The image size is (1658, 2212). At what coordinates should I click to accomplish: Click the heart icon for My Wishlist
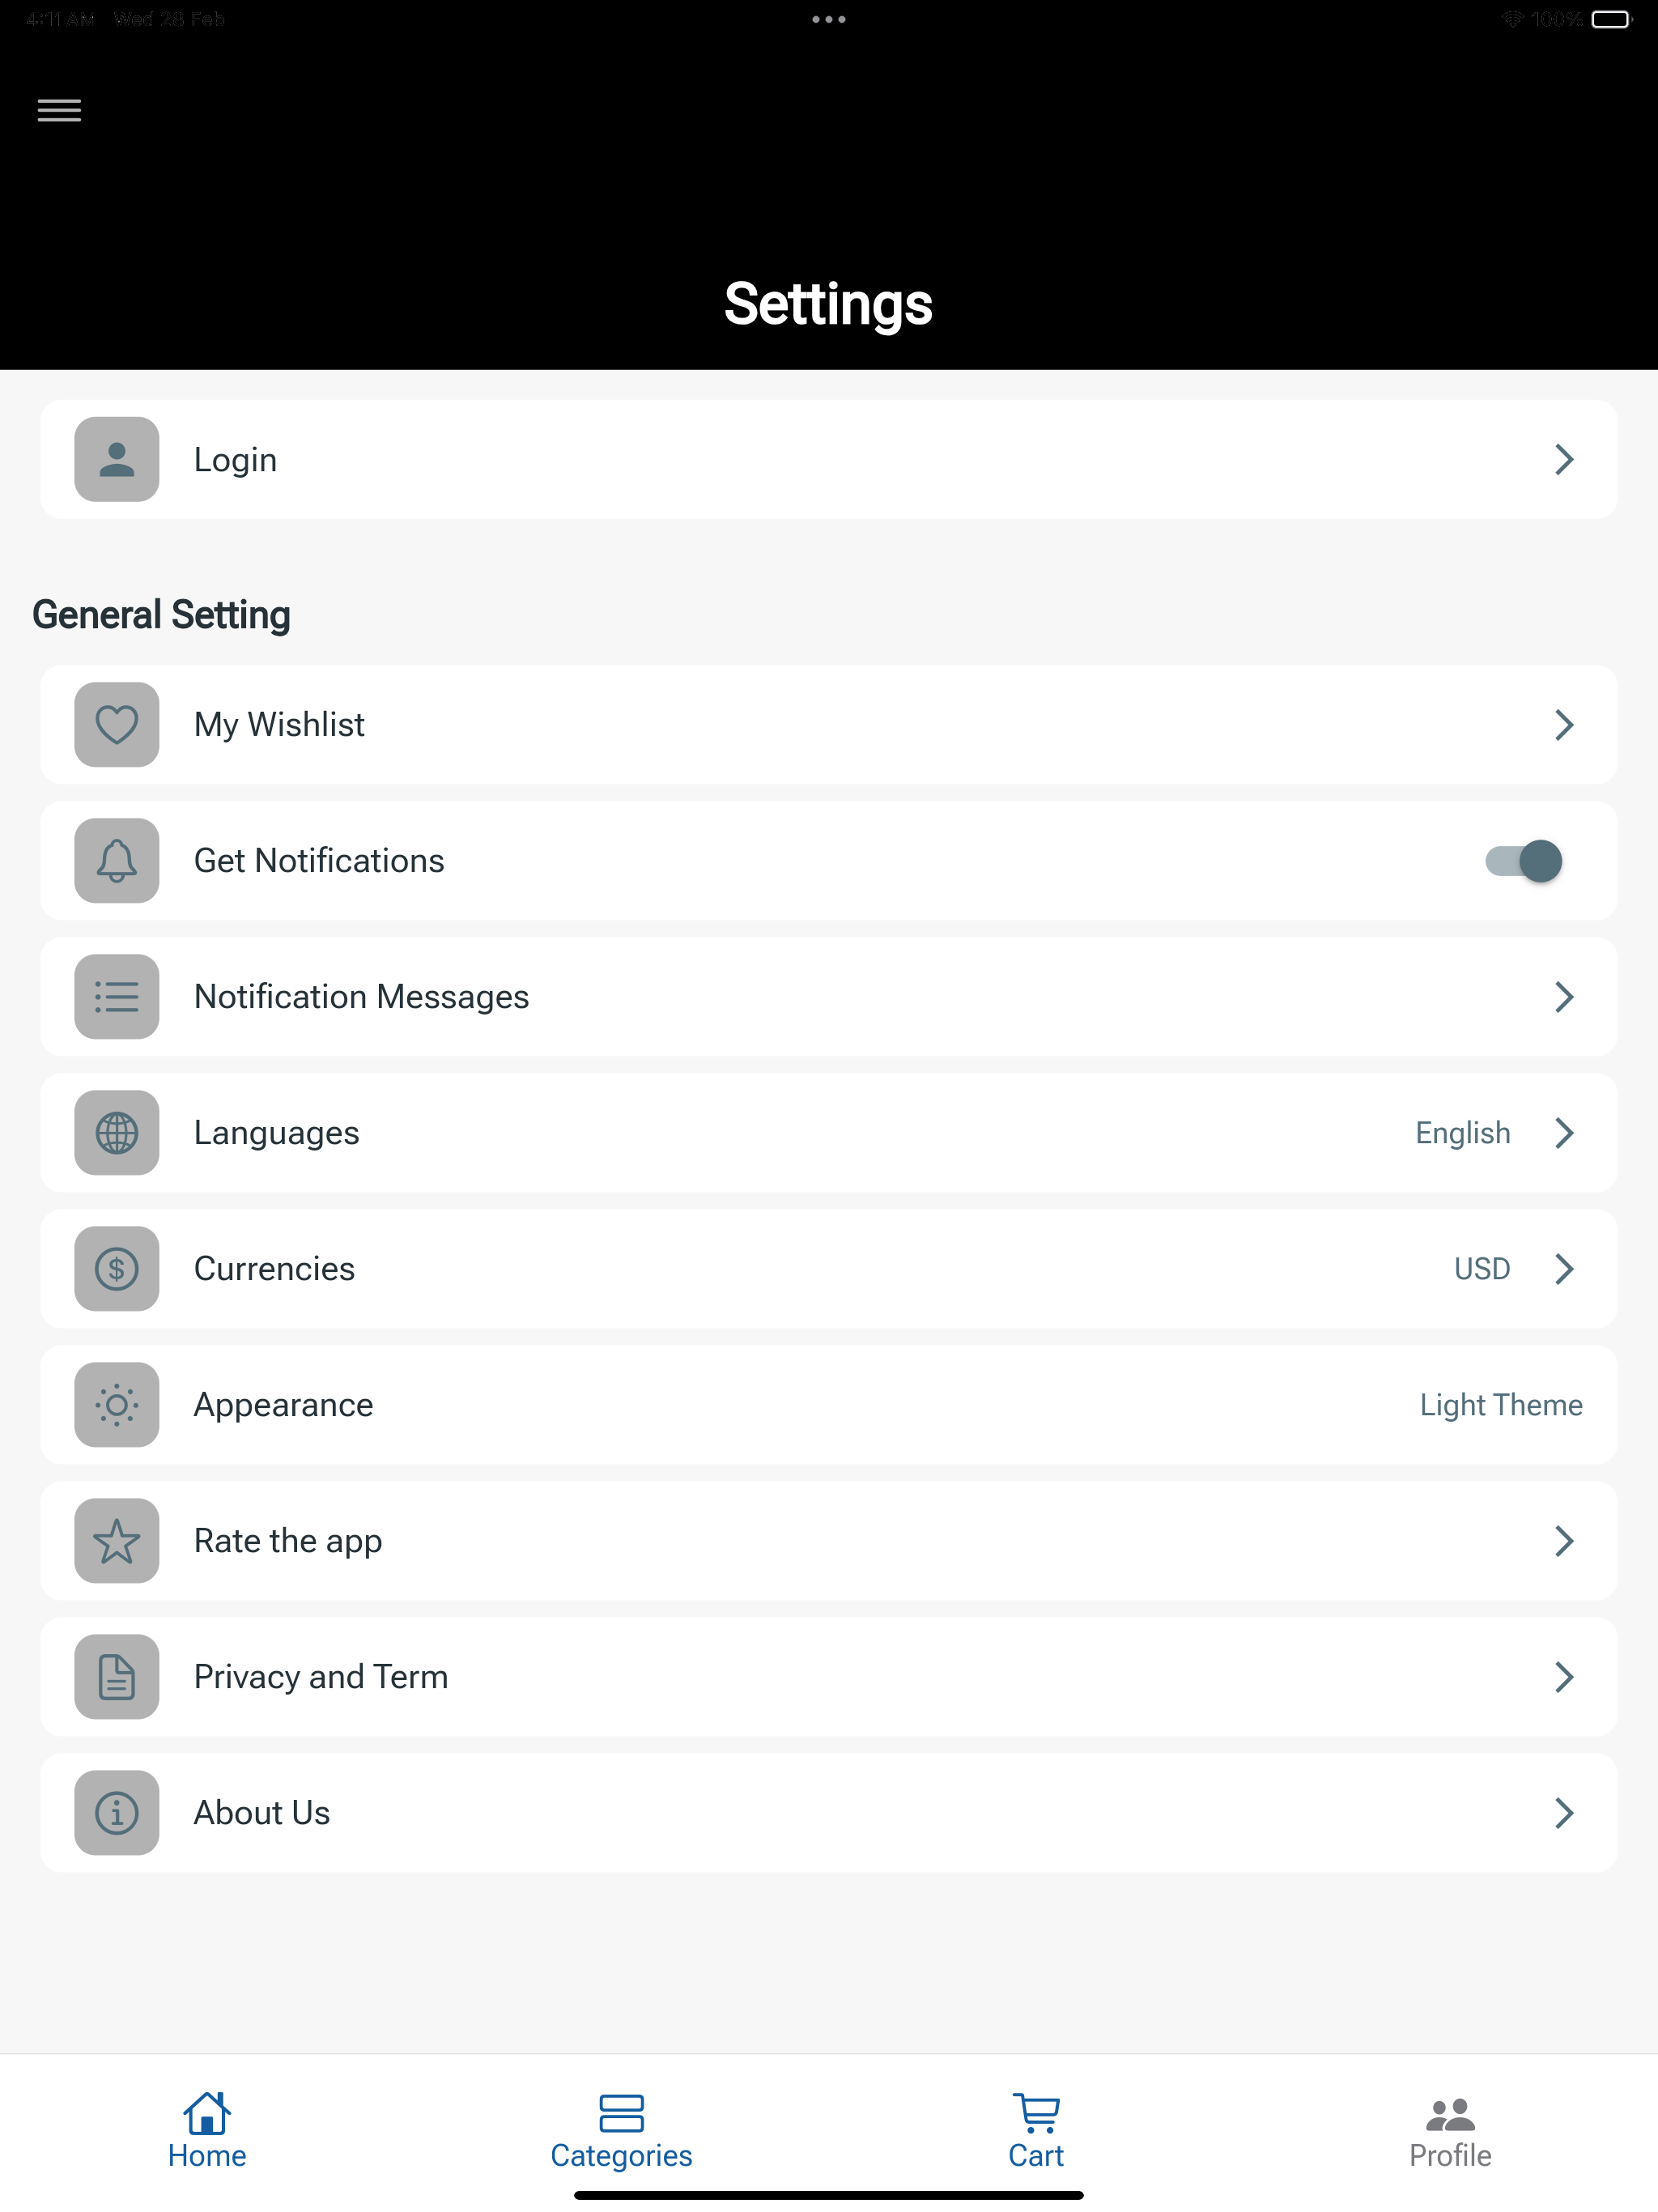coord(117,724)
